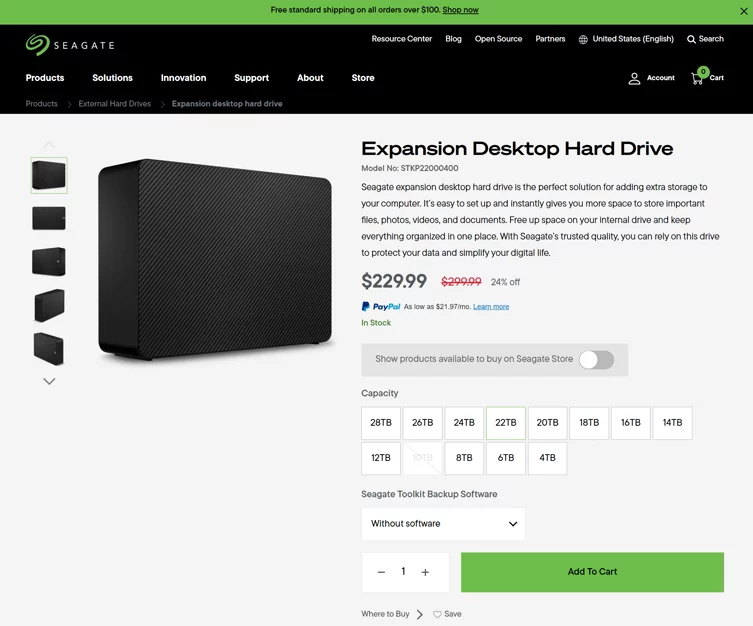Select the second product thumbnail
This screenshot has width=753, height=626.
click(49, 218)
